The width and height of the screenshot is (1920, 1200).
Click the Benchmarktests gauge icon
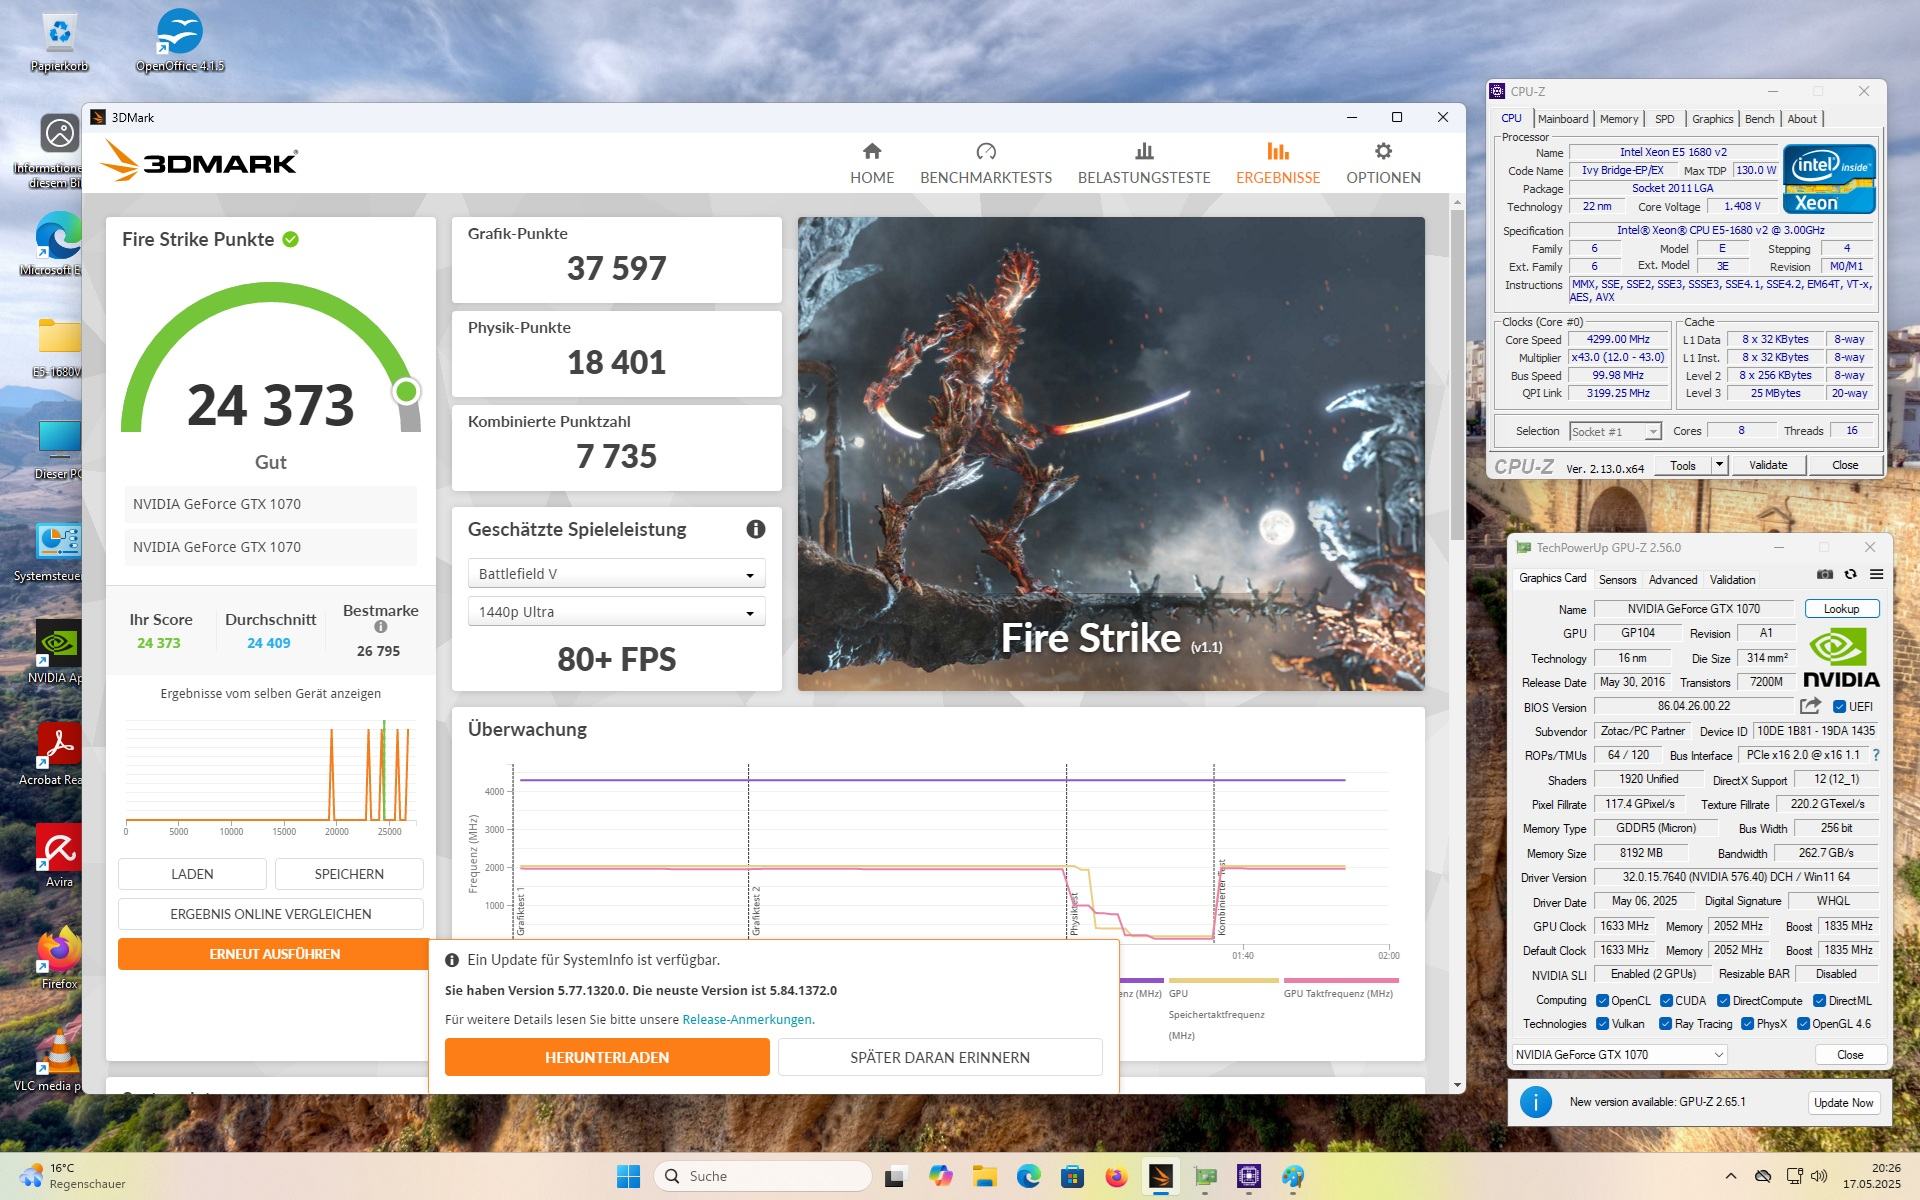(x=985, y=152)
